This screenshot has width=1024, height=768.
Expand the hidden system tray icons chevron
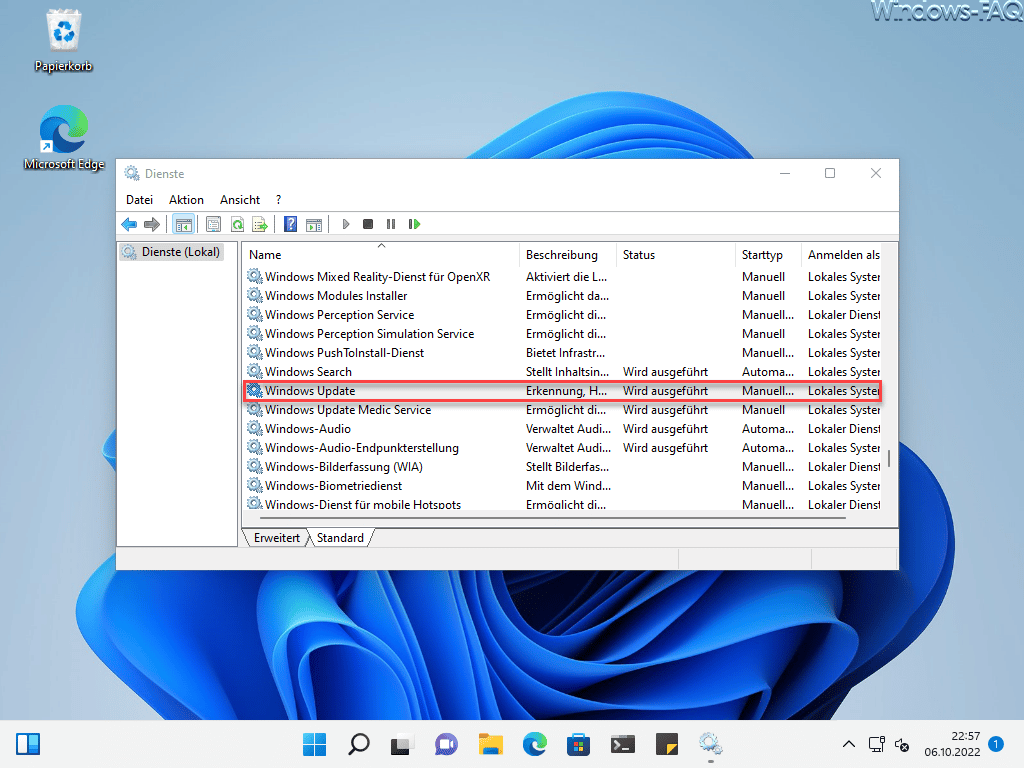848,744
